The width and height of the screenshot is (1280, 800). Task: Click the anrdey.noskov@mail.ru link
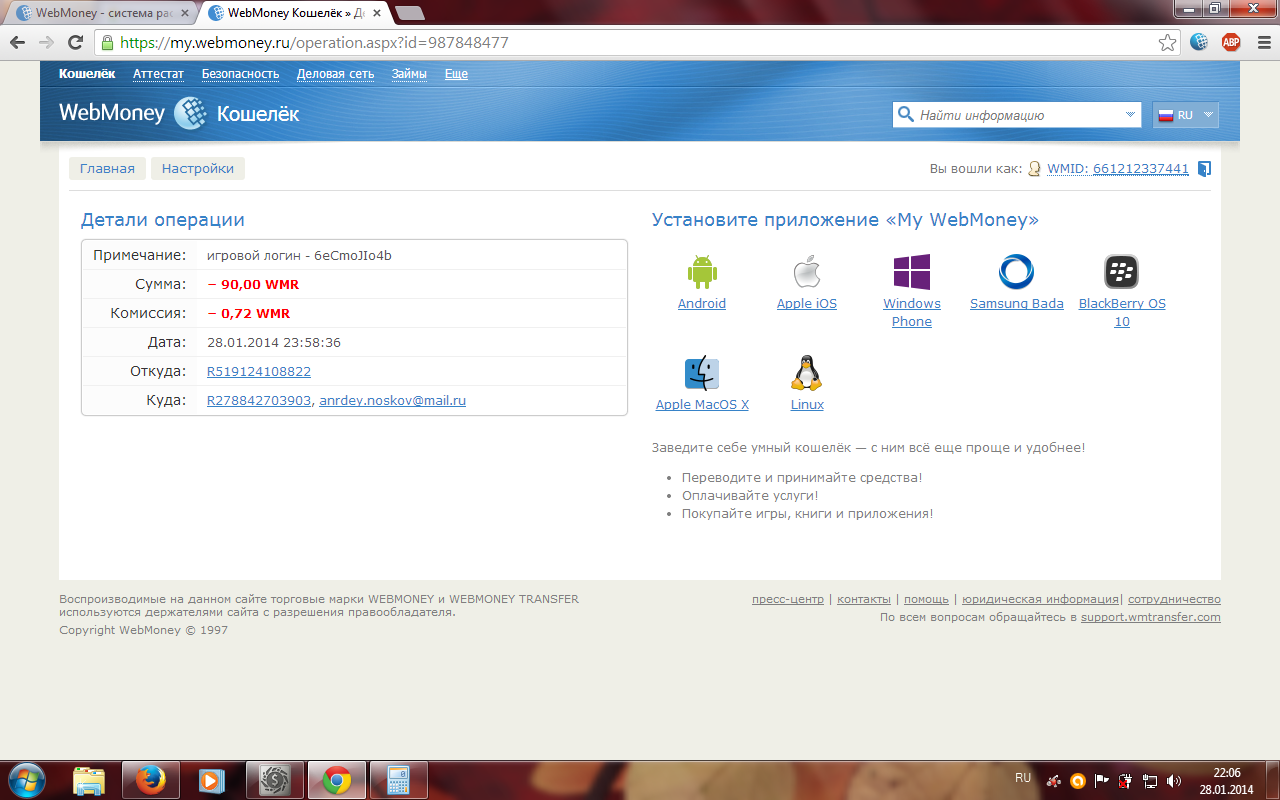[x=392, y=401]
